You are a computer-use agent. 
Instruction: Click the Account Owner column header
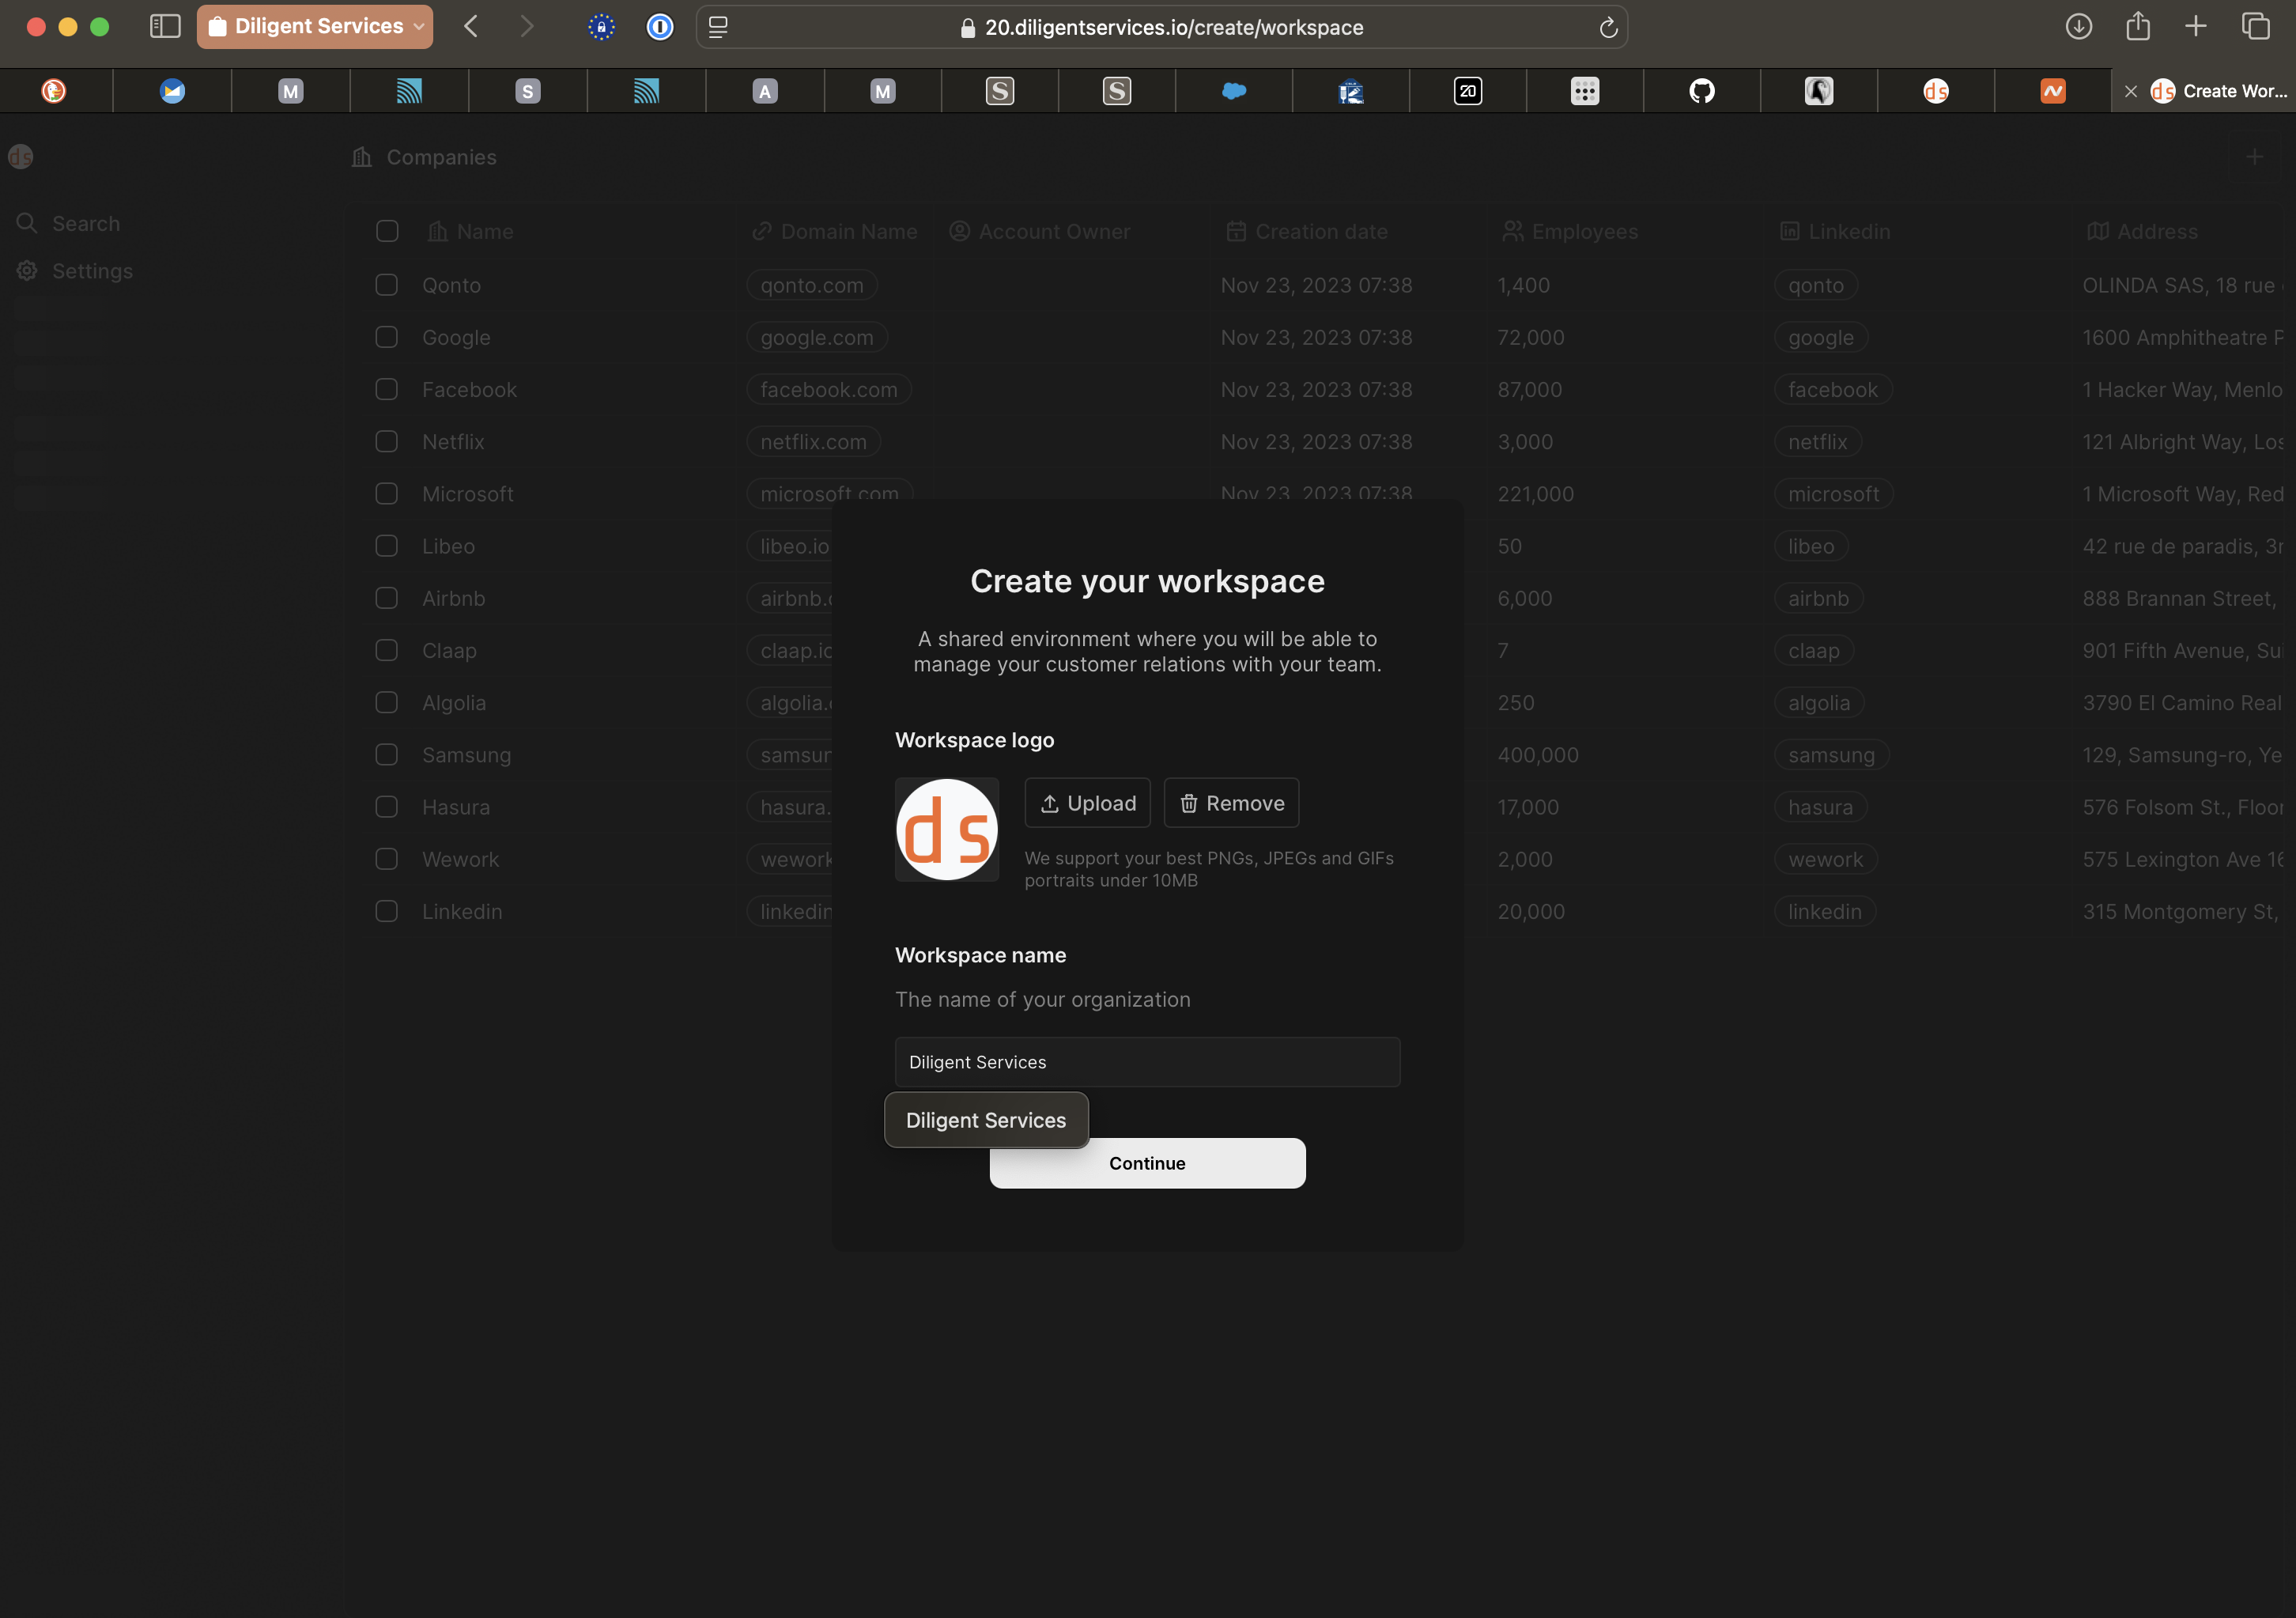click(x=1039, y=231)
